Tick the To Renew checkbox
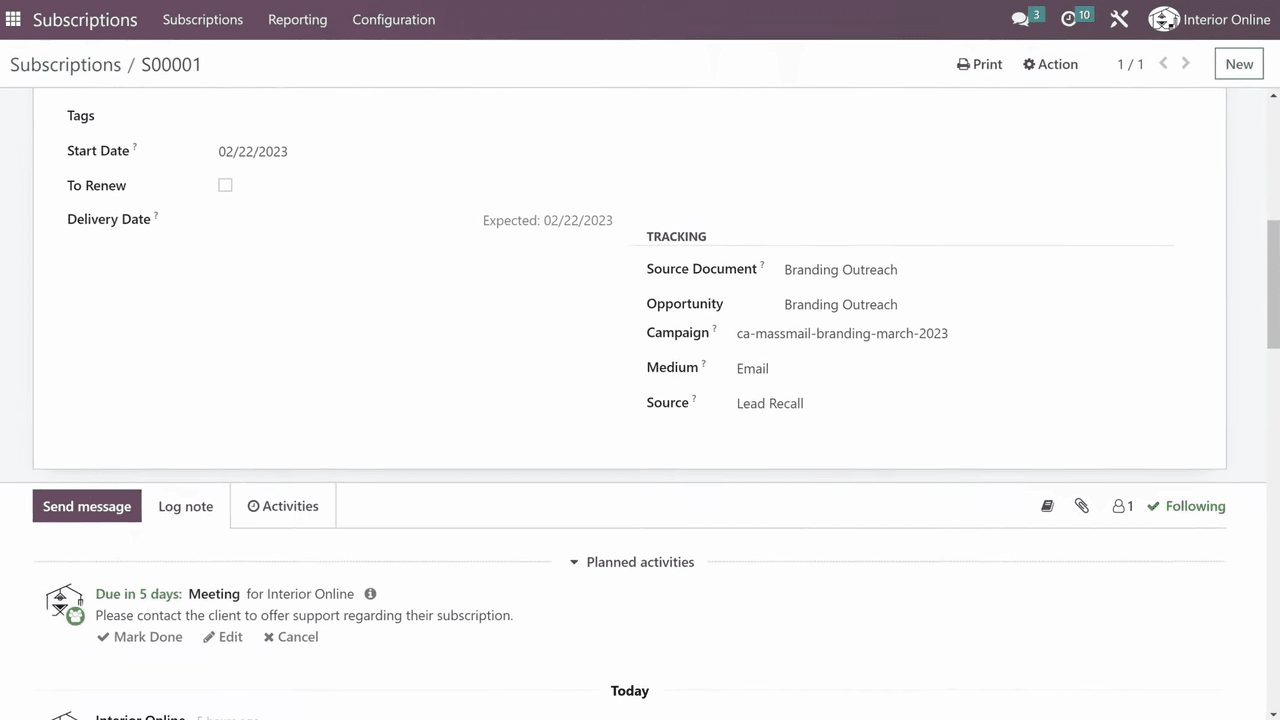1280x720 pixels. coord(225,185)
